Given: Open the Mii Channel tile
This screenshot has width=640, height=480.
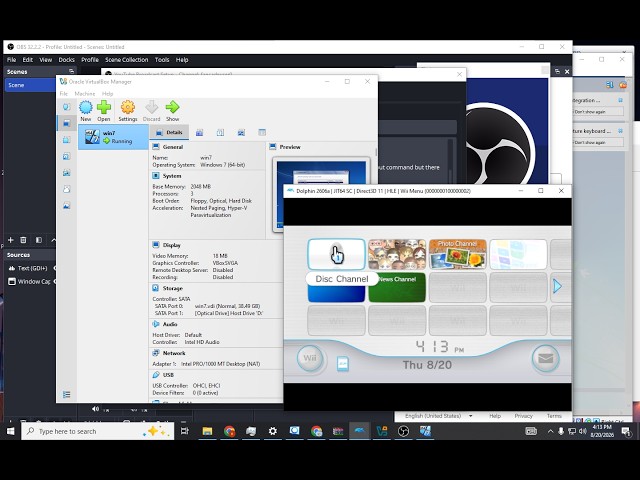Looking at the screenshot, I should [397, 254].
